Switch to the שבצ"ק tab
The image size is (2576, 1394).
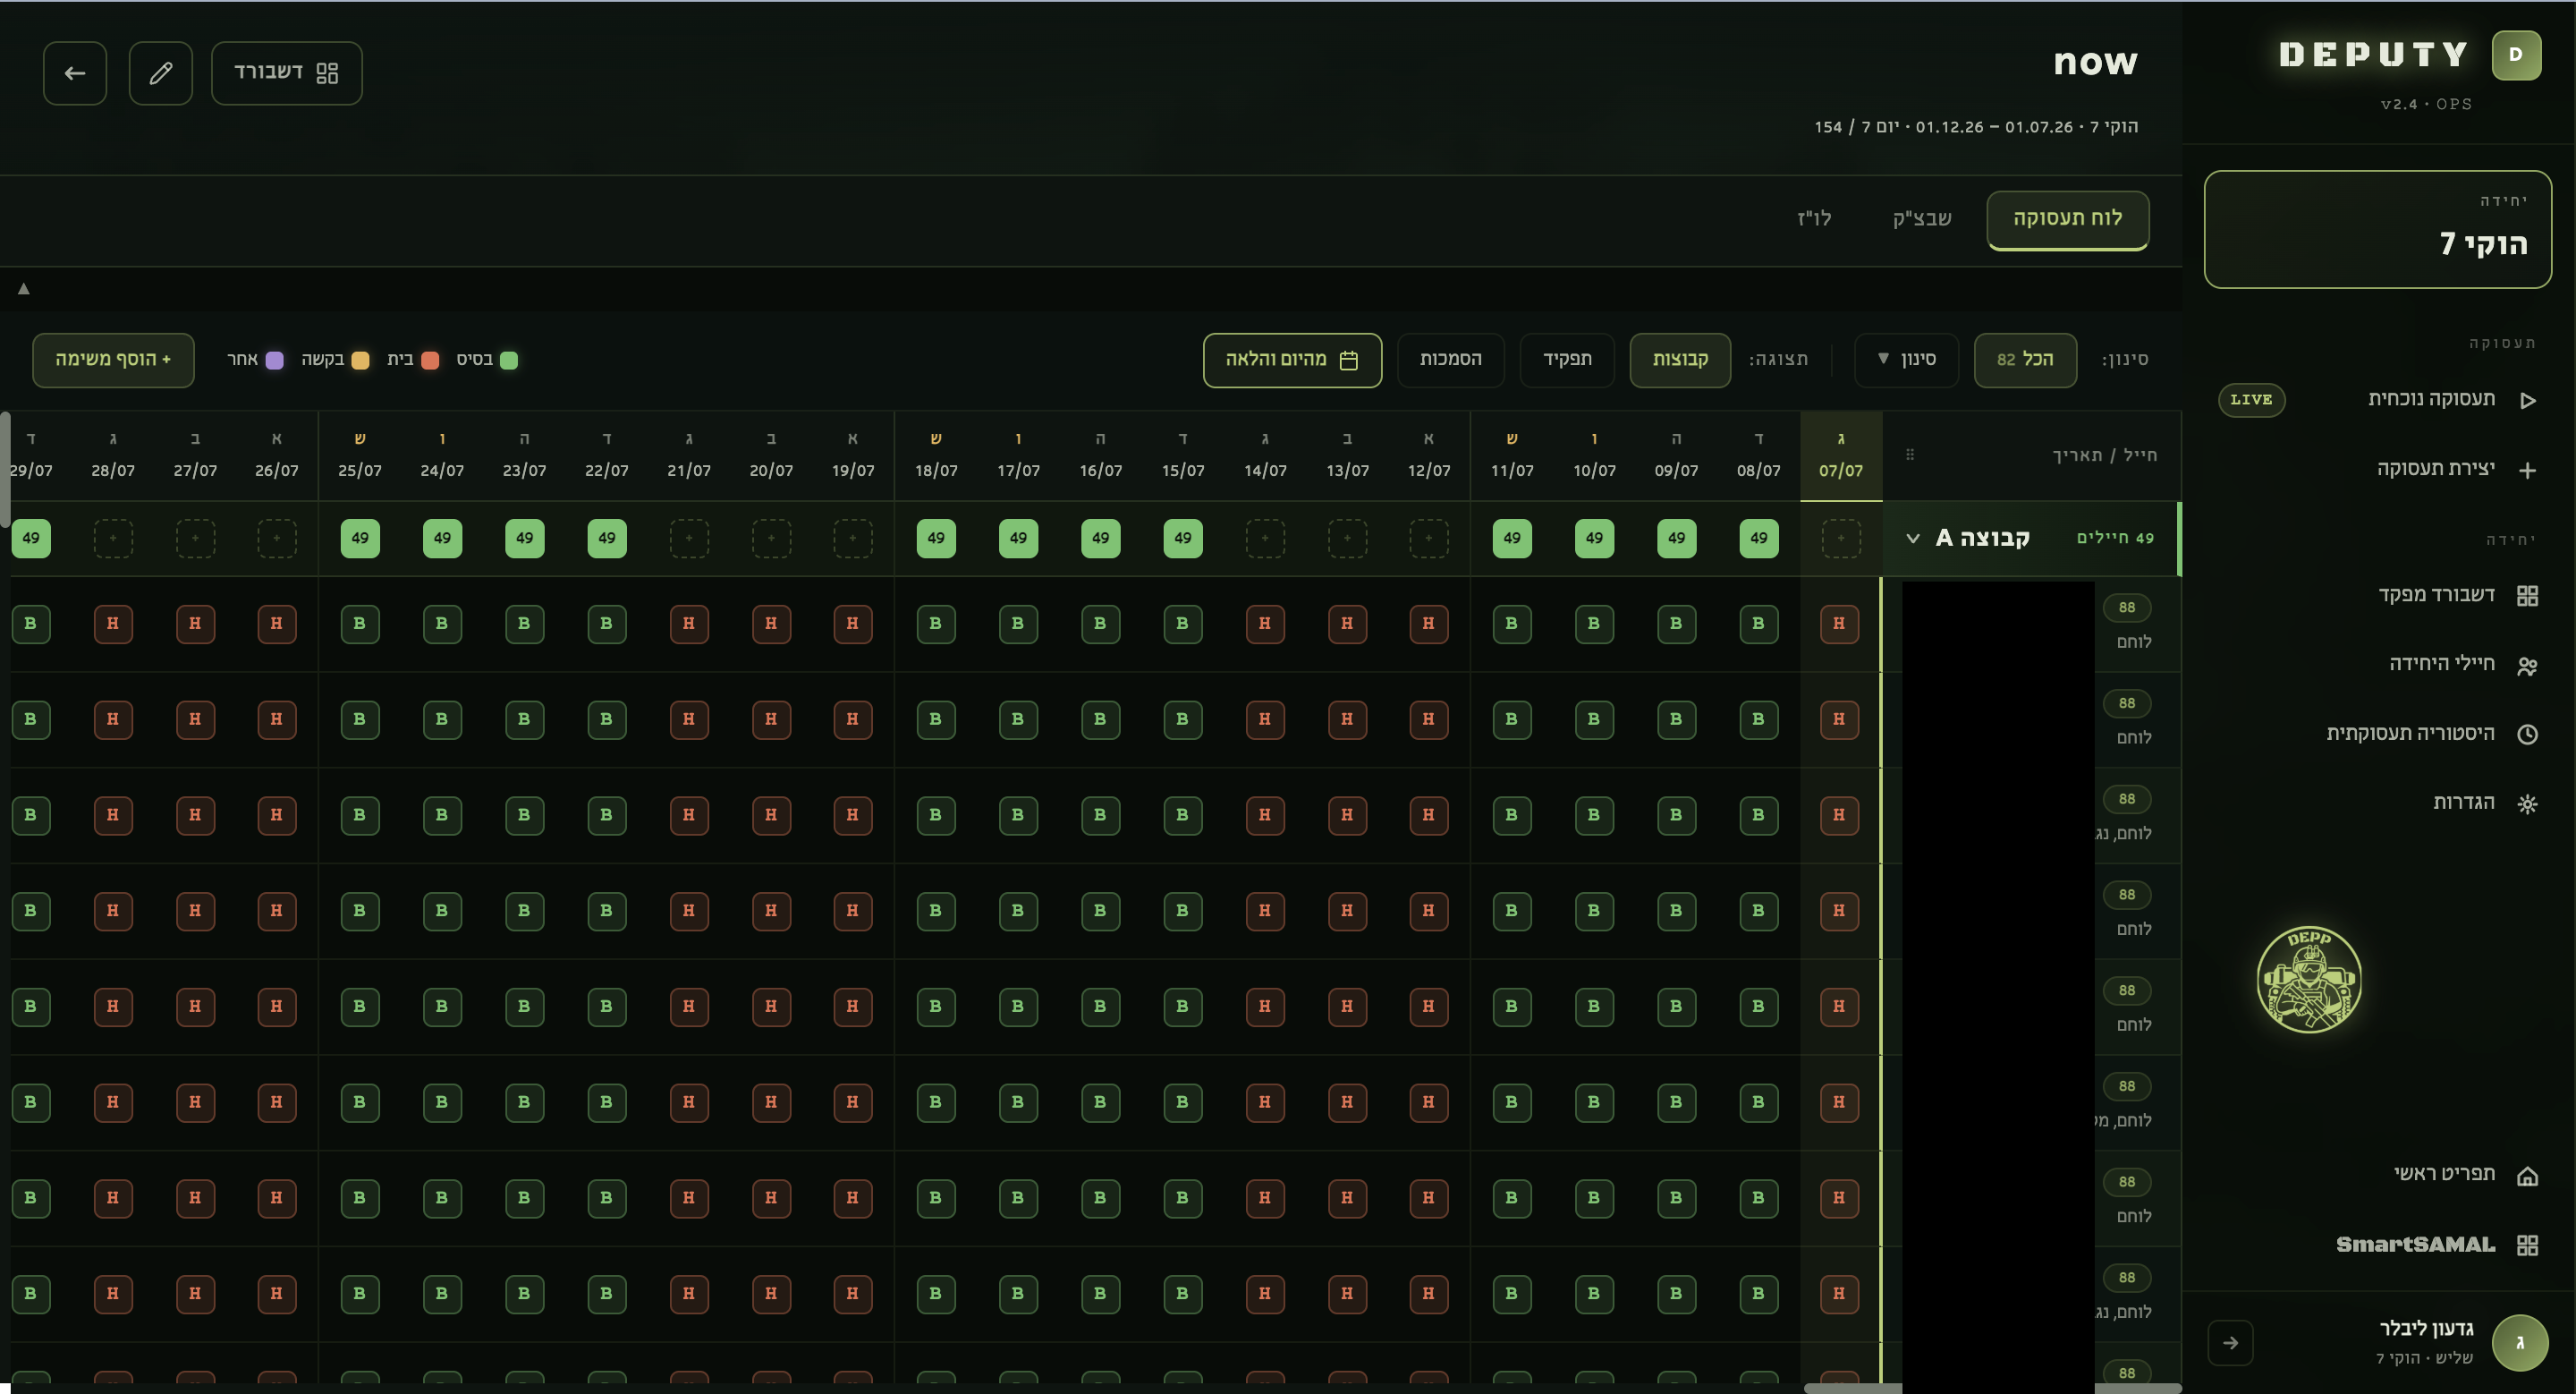(x=1921, y=219)
